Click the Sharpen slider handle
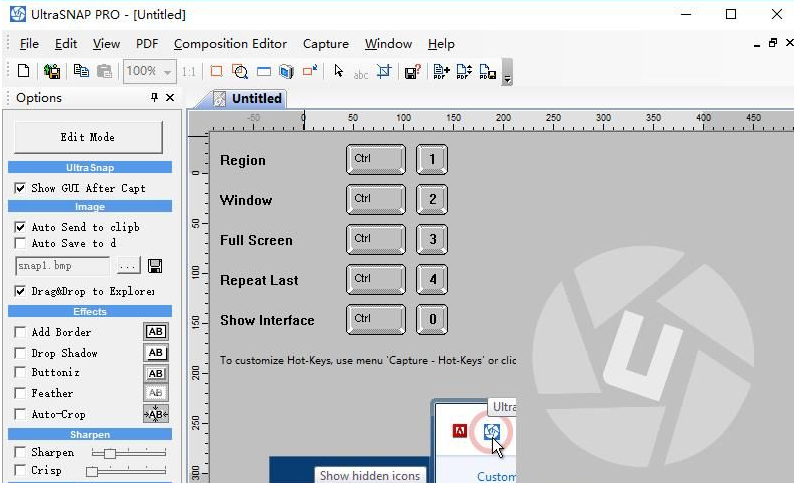The height and width of the screenshot is (483, 794). coord(110,453)
